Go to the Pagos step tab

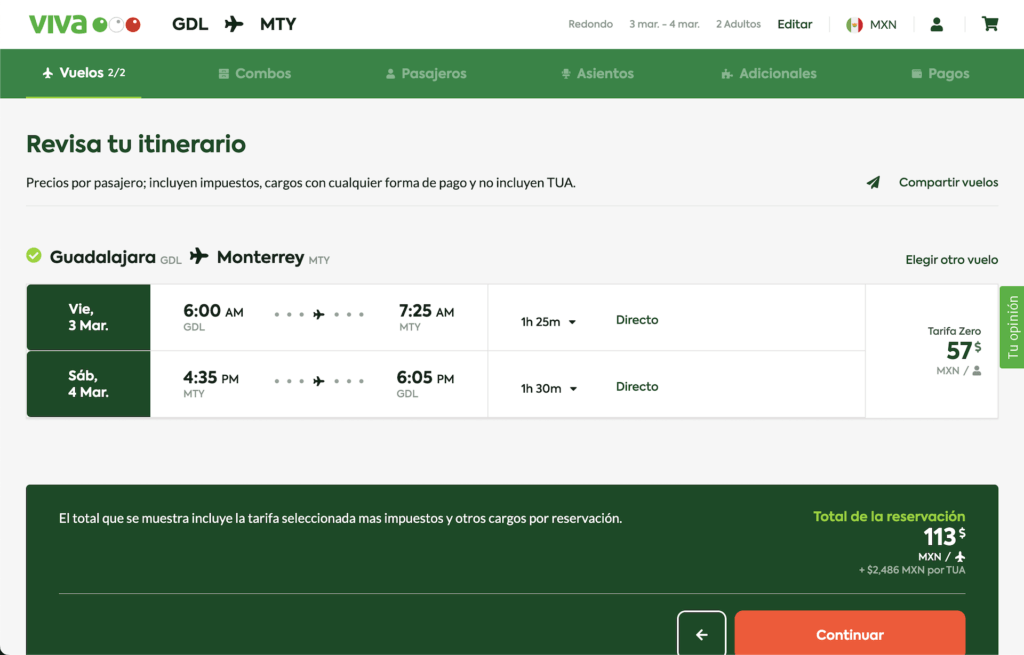pyautogui.click(x=940, y=74)
